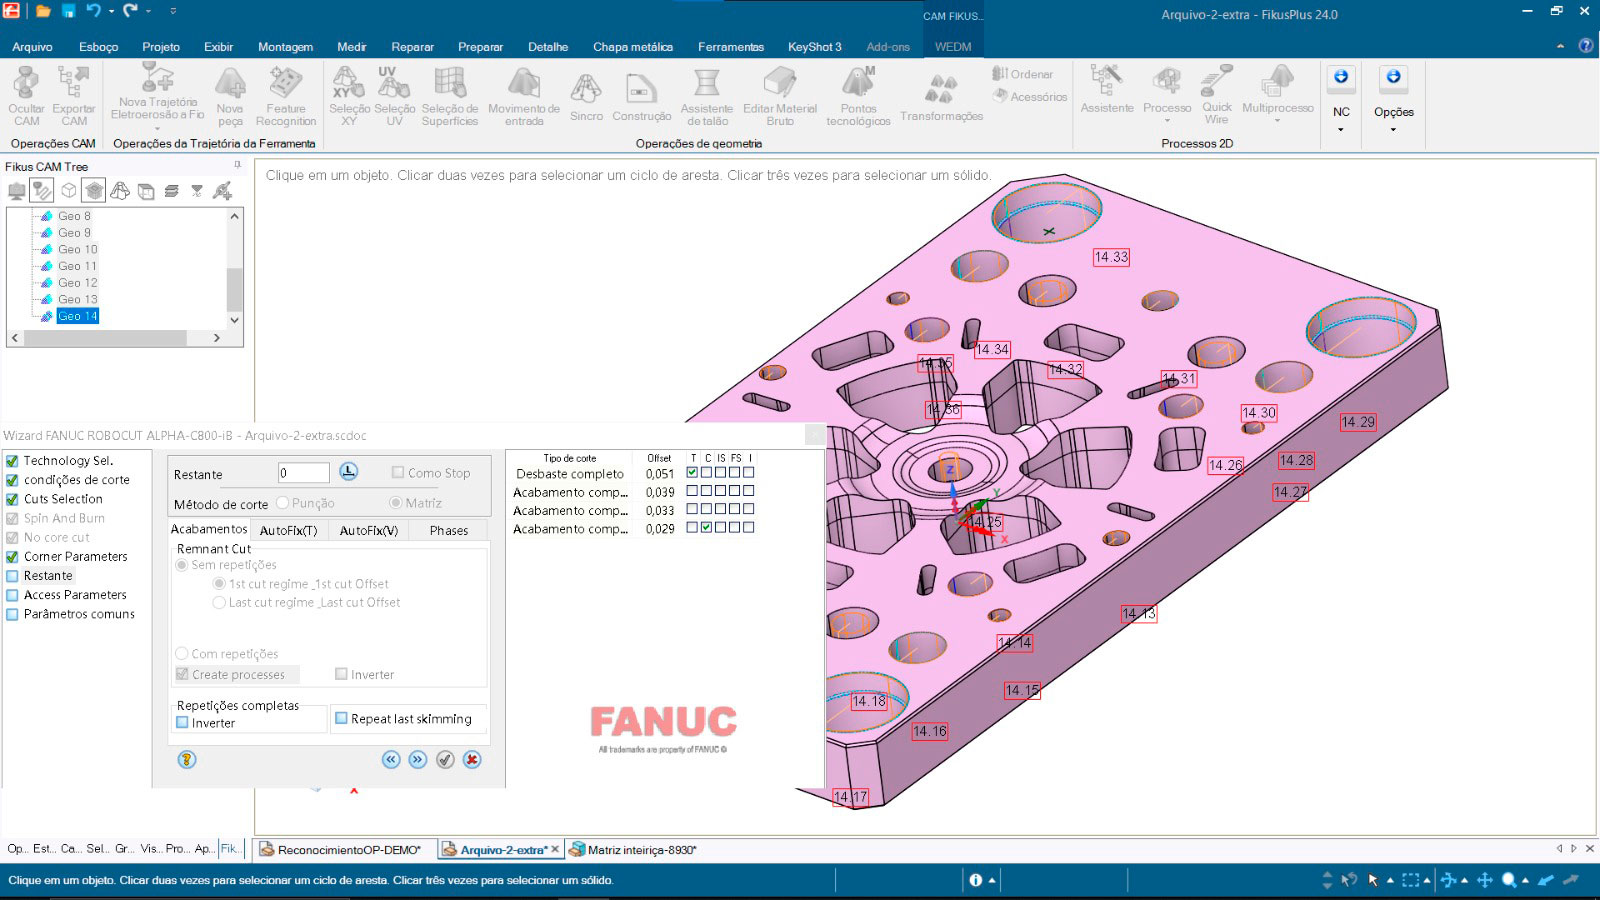Image resolution: width=1600 pixels, height=900 pixels.
Task: Go to previous wizard step
Action: click(391, 760)
